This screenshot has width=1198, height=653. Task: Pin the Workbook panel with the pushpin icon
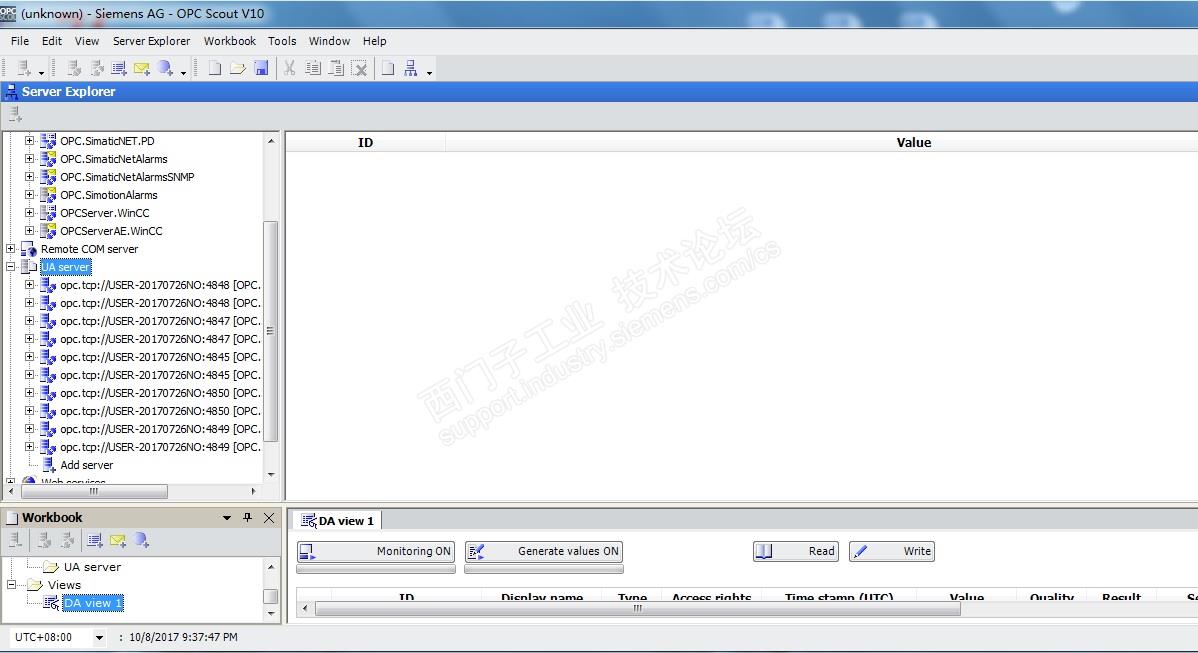[248, 517]
